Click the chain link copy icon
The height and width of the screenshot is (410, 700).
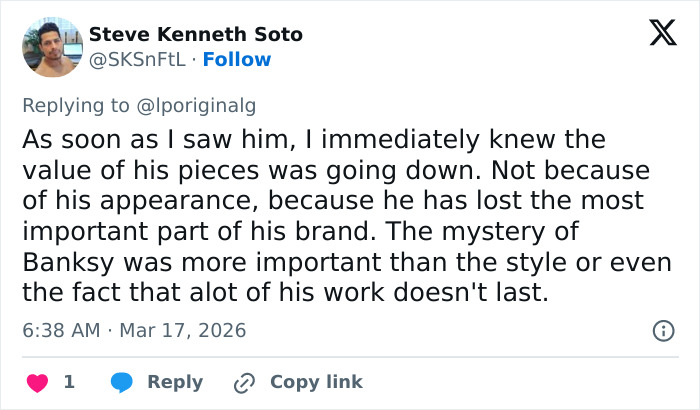[x=245, y=382]
